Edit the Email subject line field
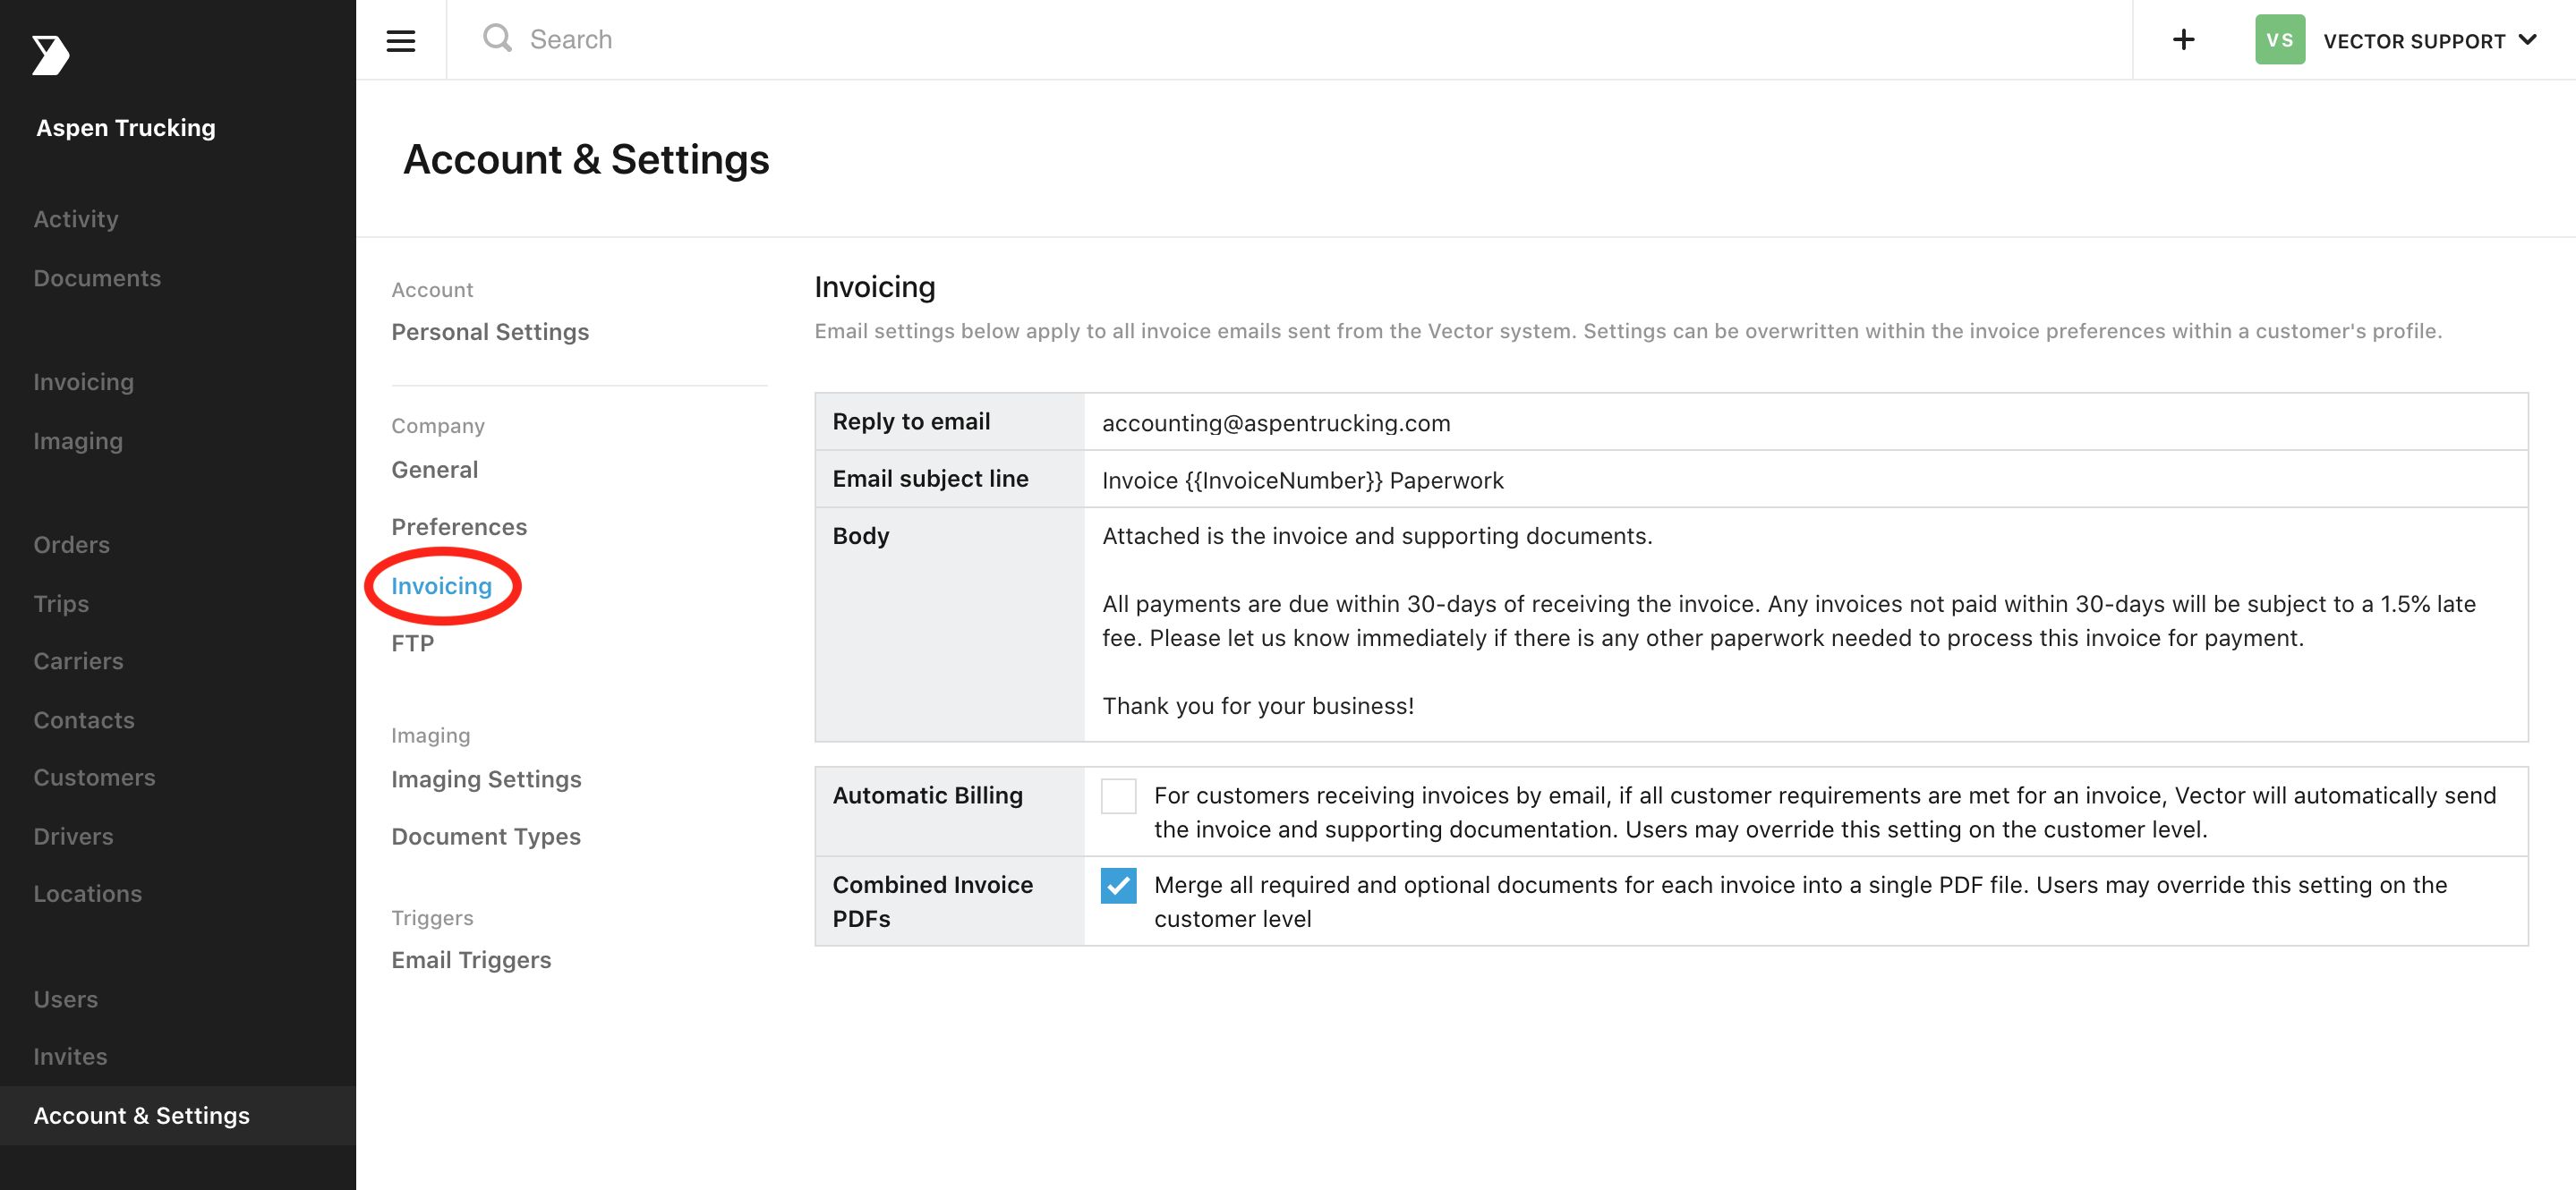 pos(1805,480)
